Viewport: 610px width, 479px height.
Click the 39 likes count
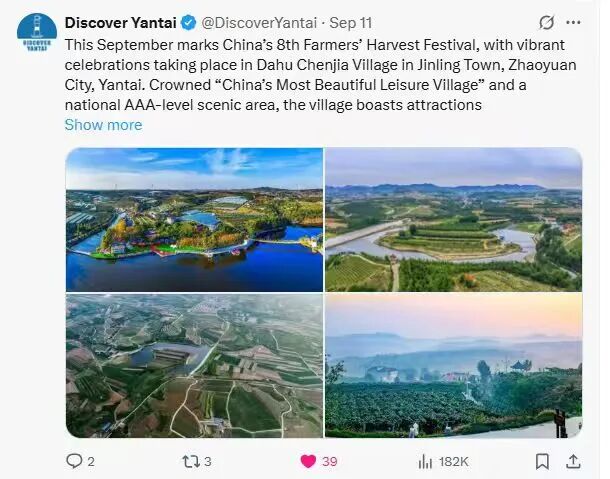click(x=330, y=462)
